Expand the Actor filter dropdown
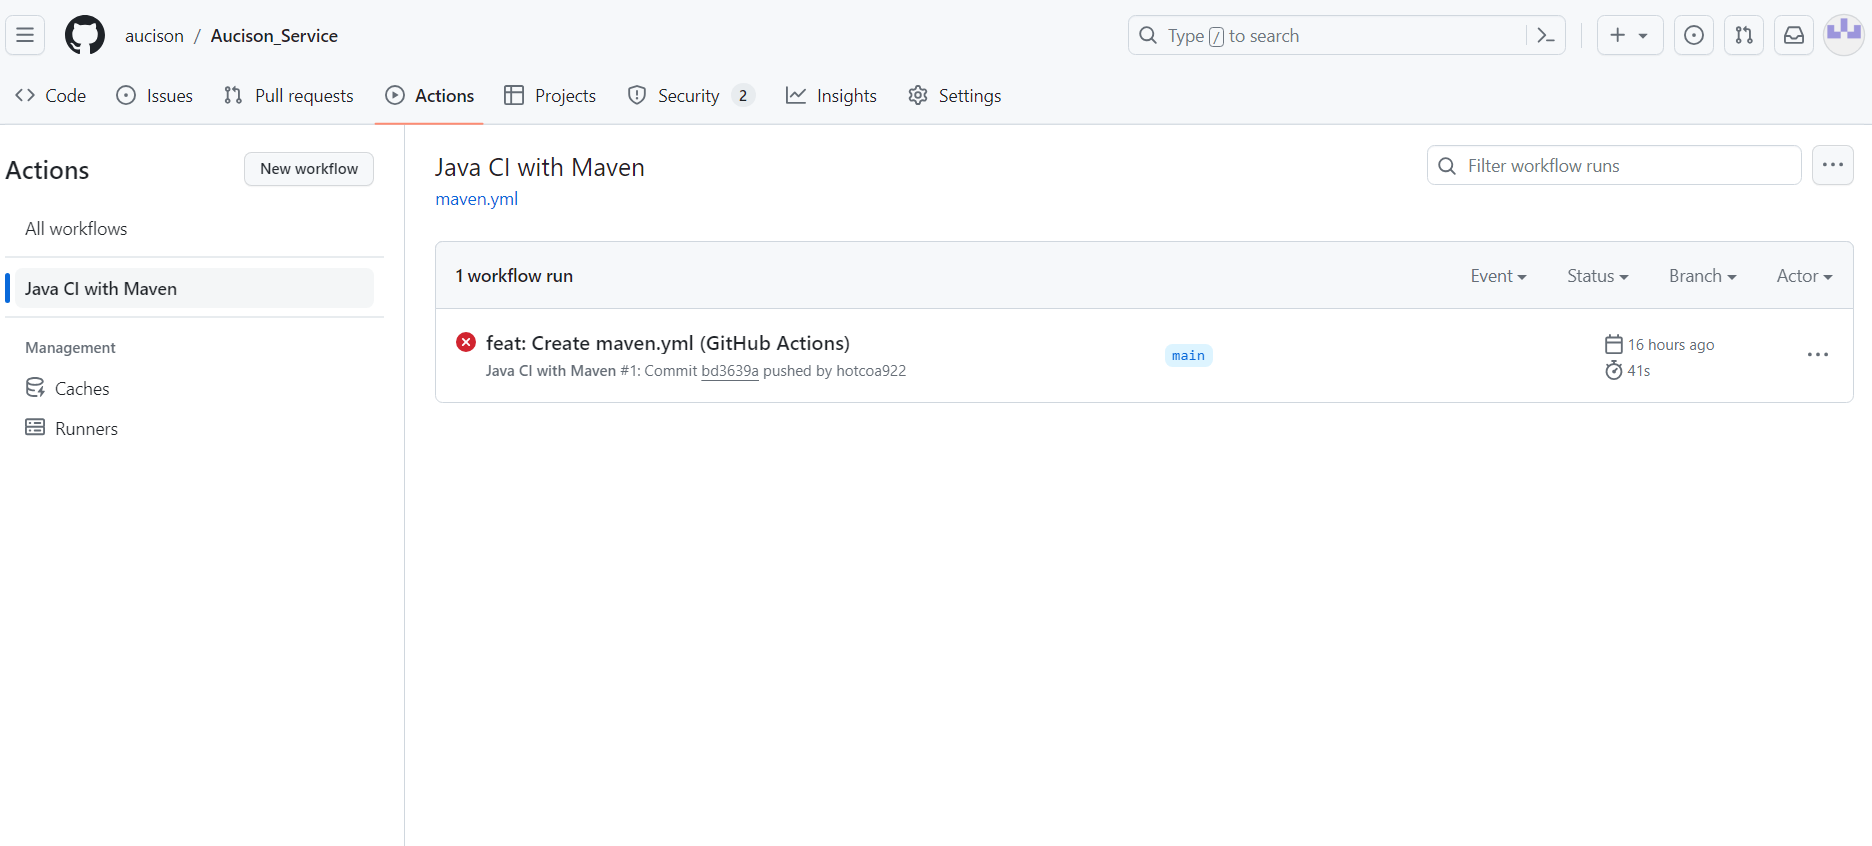The height and width of the screenshot is (846, 1872). 1804,276
